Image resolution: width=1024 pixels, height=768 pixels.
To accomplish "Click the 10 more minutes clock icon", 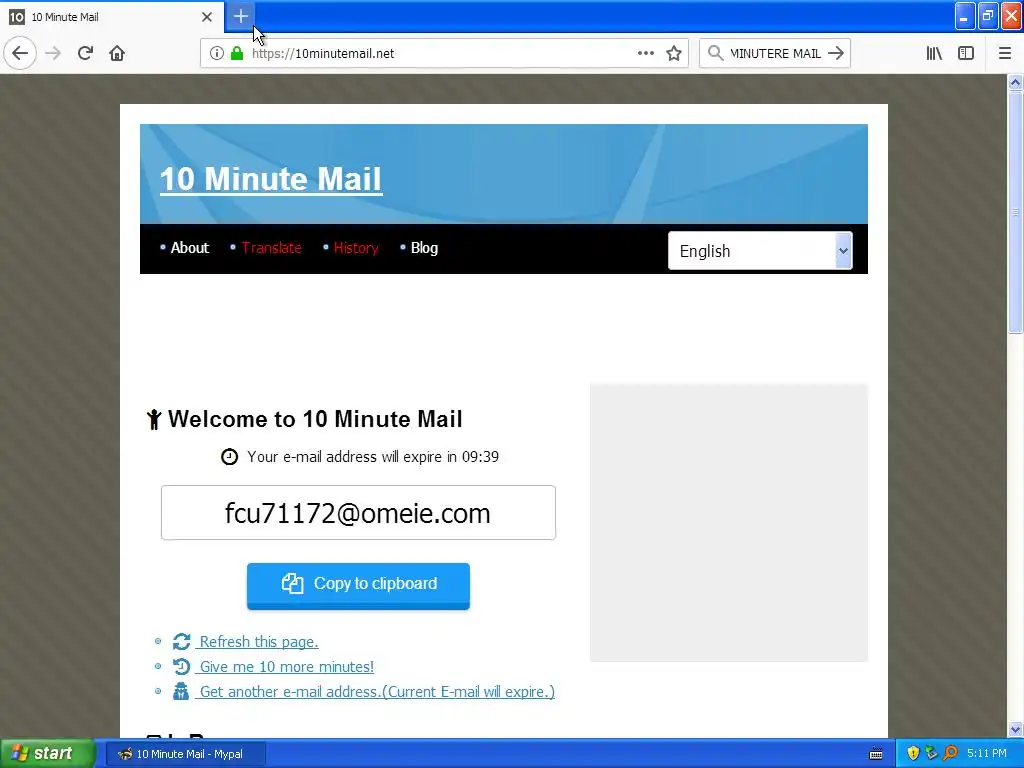I will (182, 666).
